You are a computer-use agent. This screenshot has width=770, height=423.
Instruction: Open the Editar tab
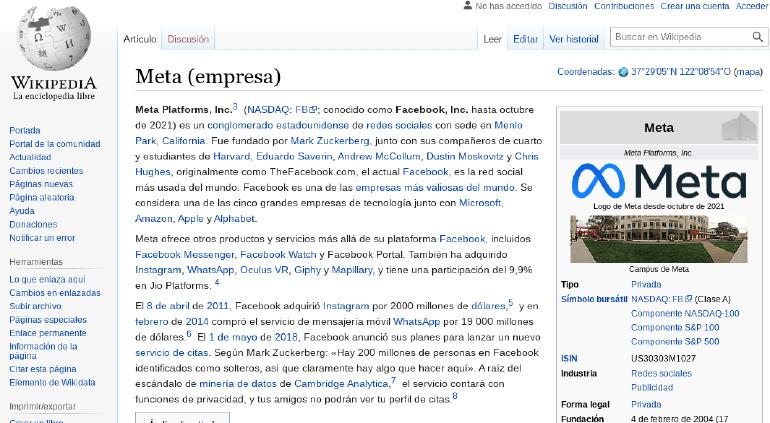tap(525, 39)
